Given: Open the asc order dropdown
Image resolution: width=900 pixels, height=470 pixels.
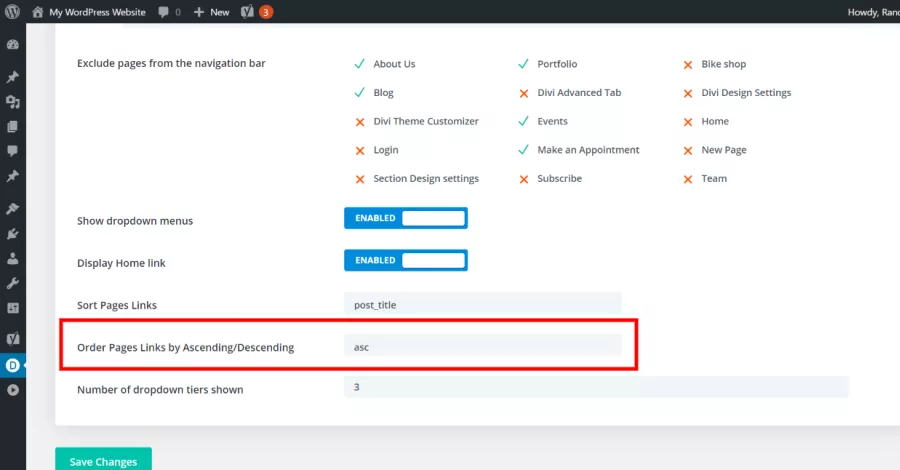Looking at the screenshot, I should [483, 345].
